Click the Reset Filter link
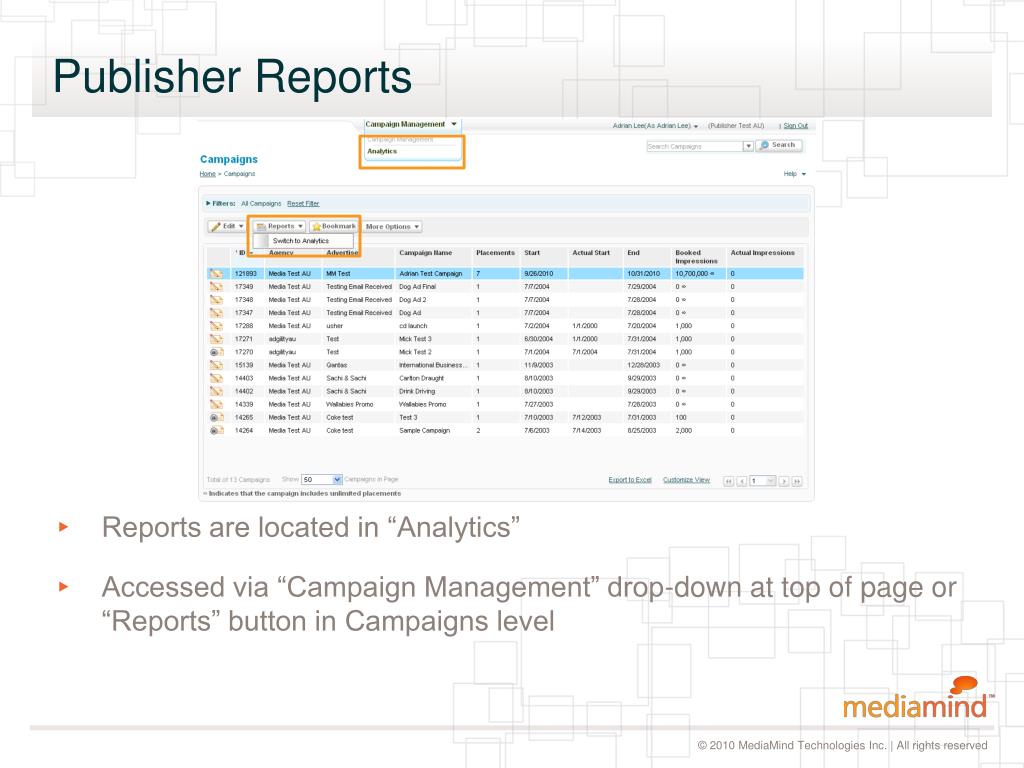The height and width of the screenshot is (768, 1024). [303, 204]
